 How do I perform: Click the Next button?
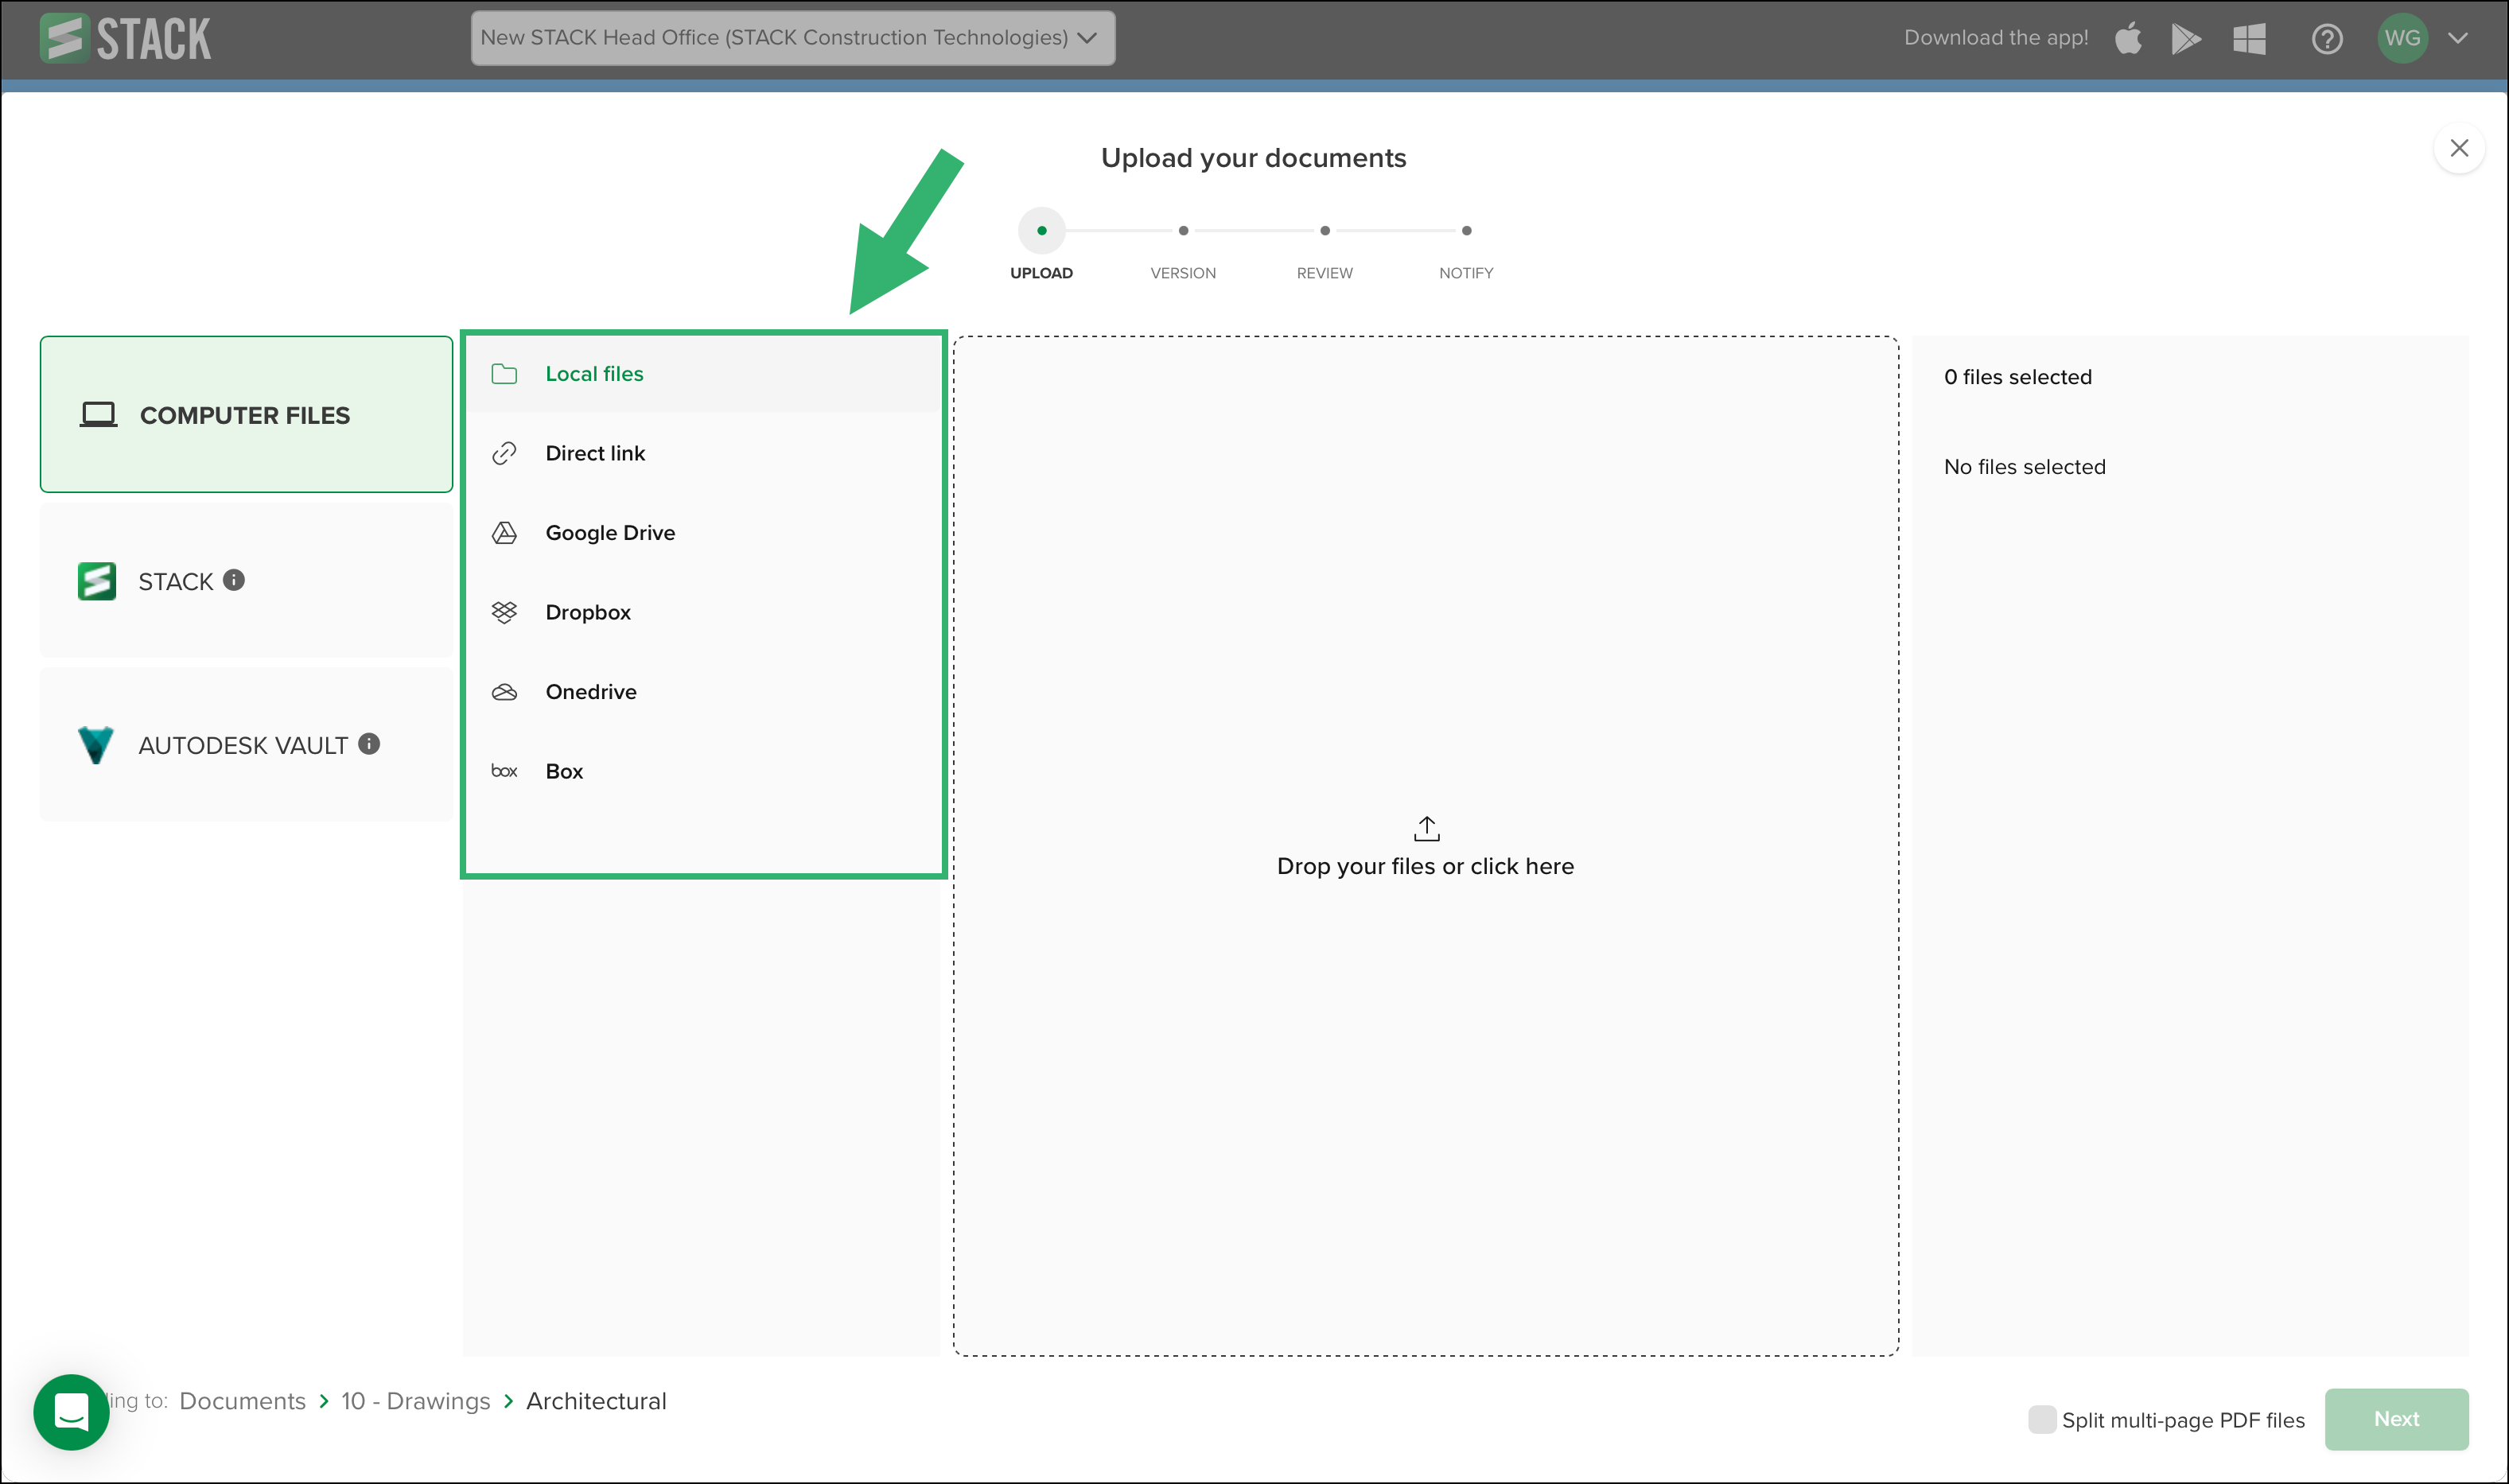tap(2396, 1418)
